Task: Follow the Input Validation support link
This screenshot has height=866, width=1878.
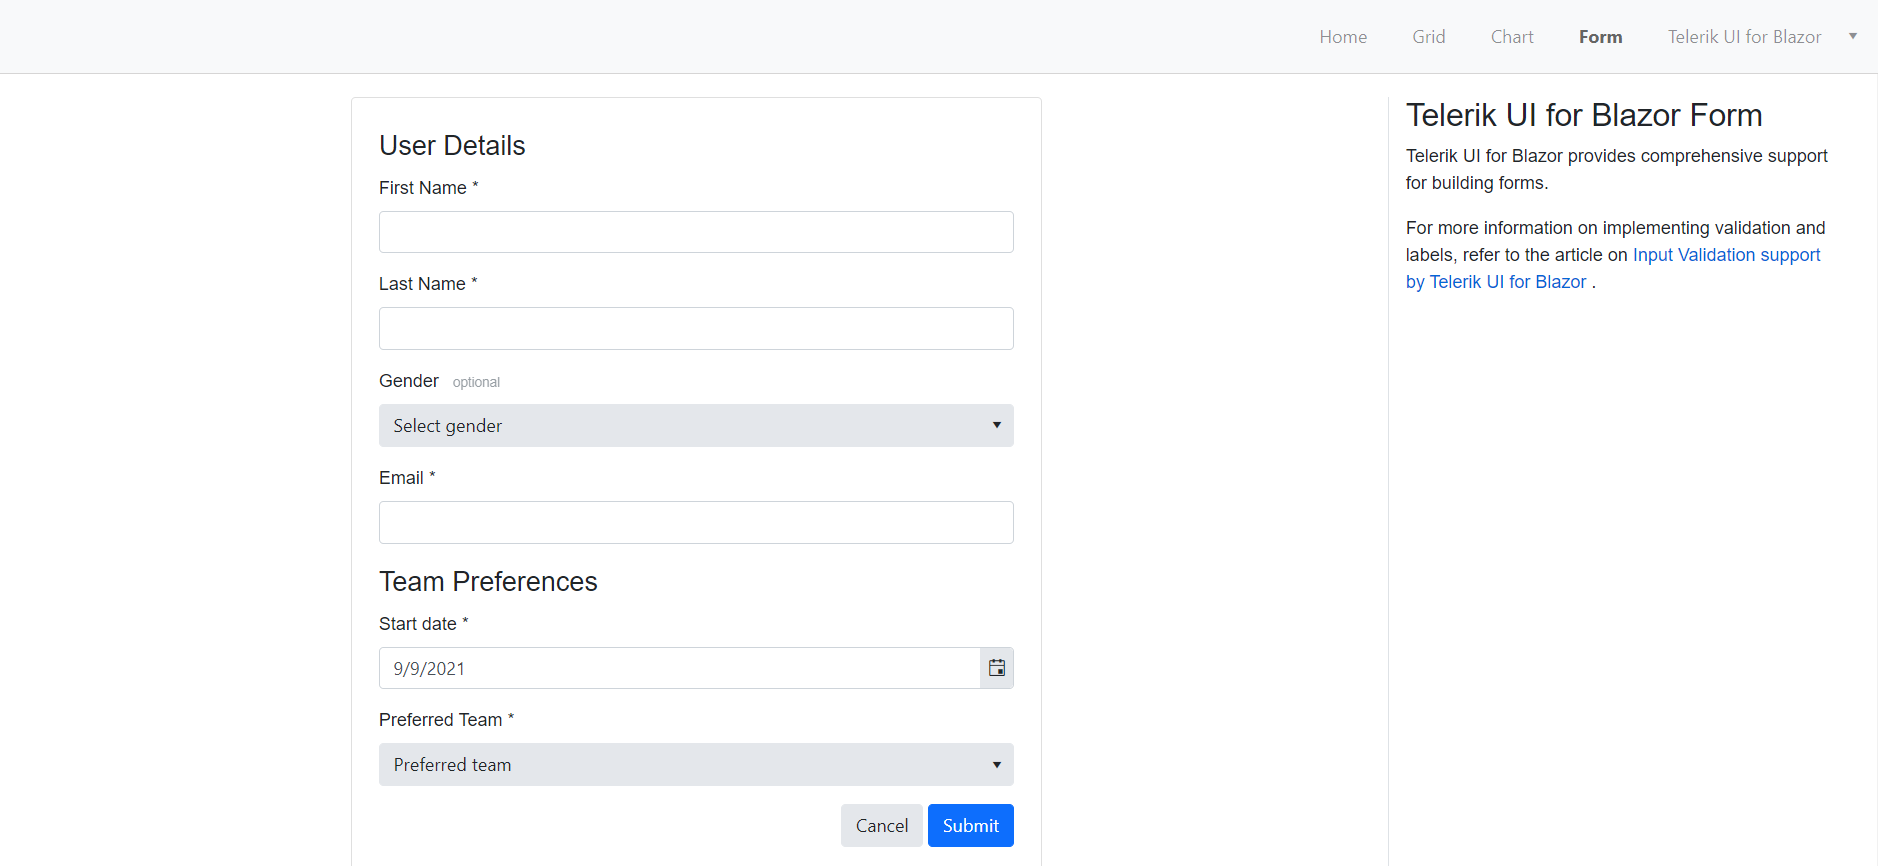Action: pyautogui.click(x=1726, y=255)
